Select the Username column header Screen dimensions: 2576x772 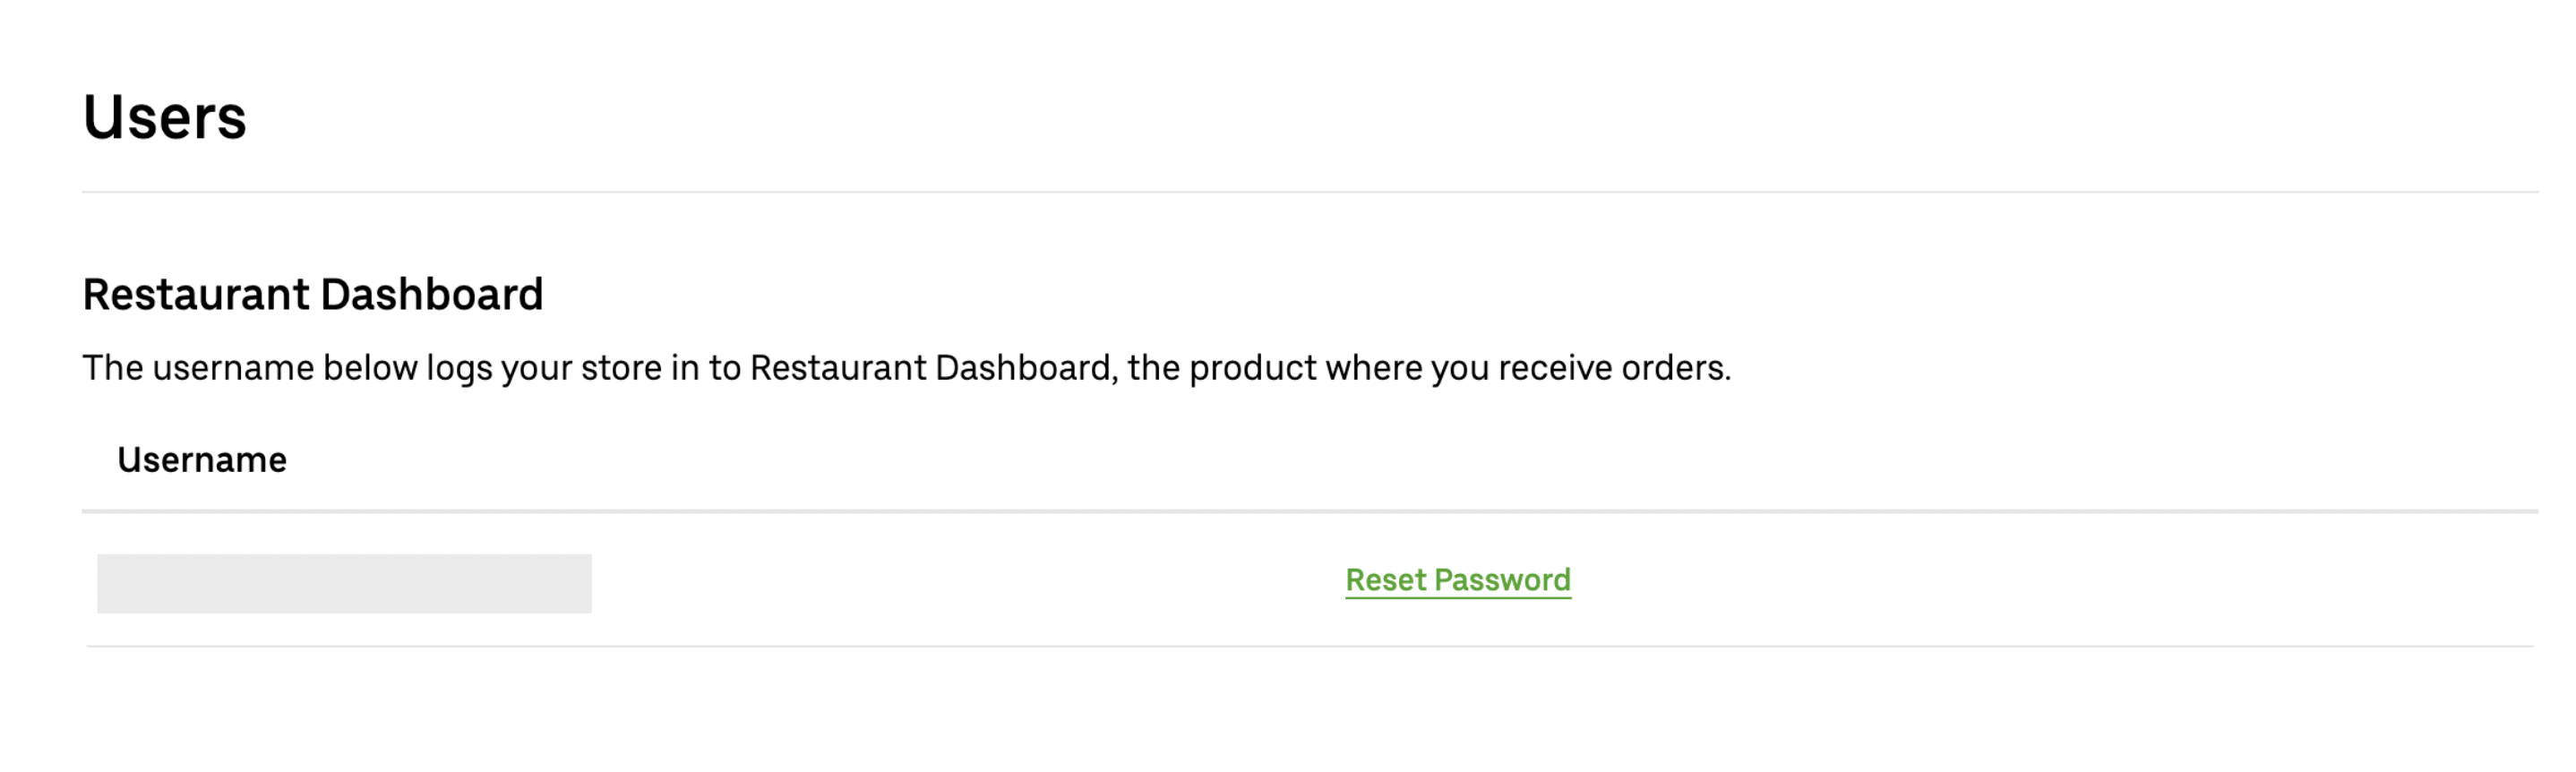(x=202, y=460)
